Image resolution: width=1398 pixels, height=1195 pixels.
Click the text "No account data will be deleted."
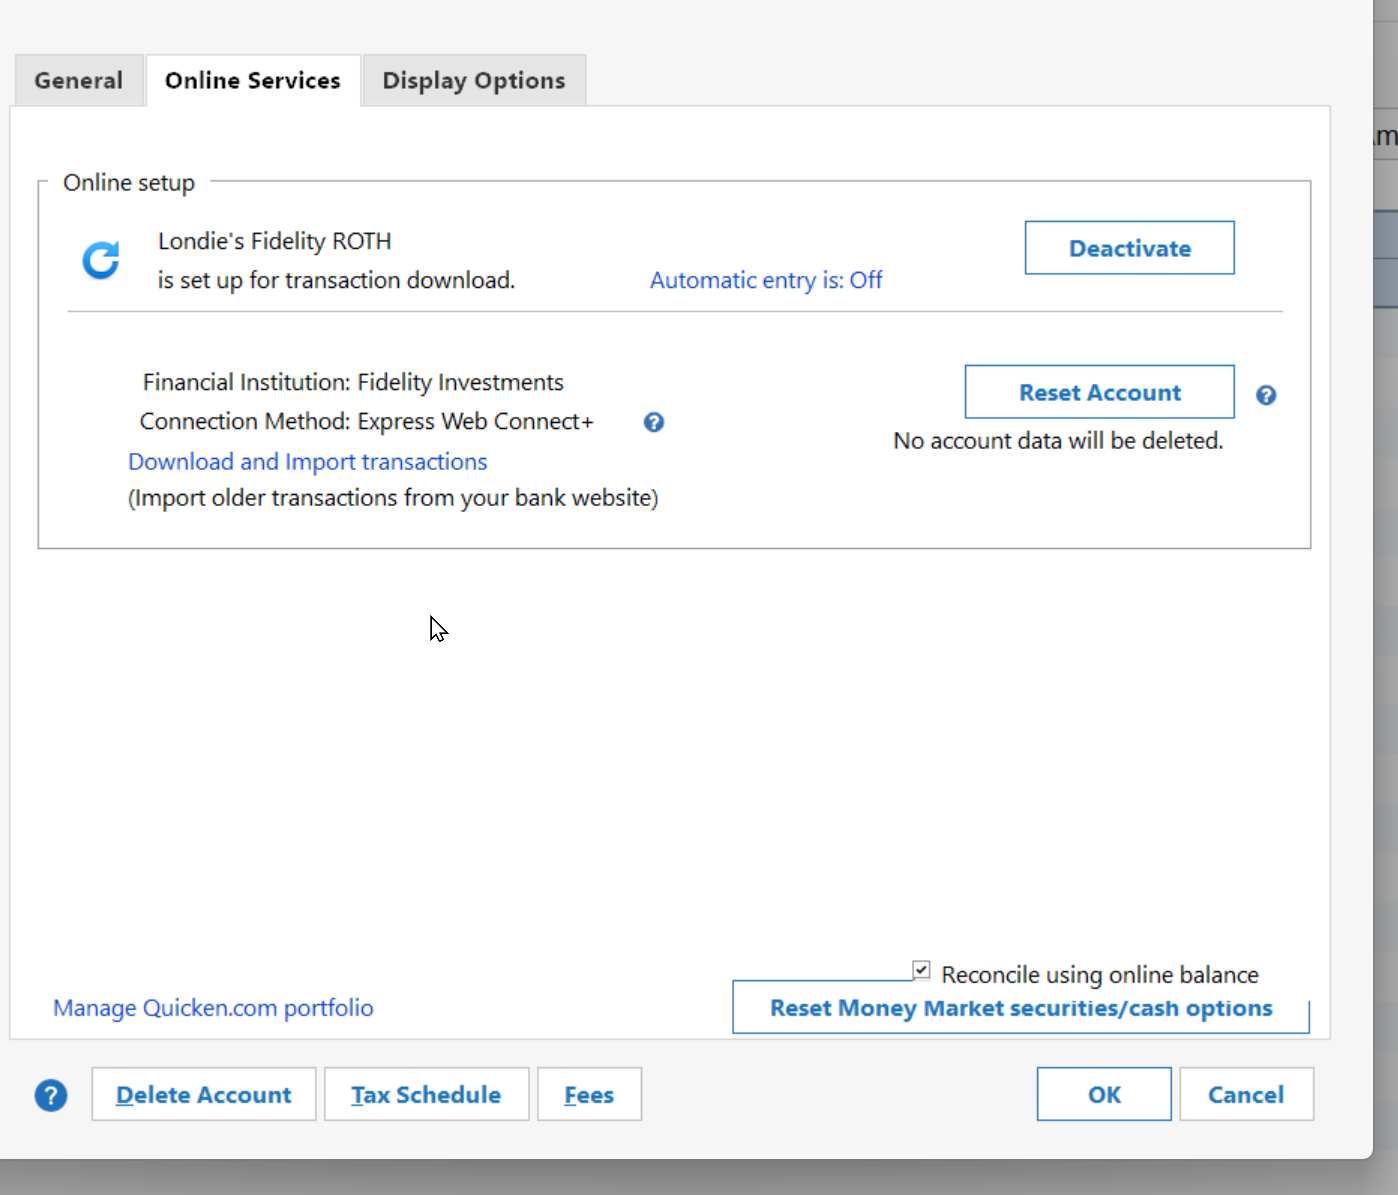click(x=1058, y=440)
